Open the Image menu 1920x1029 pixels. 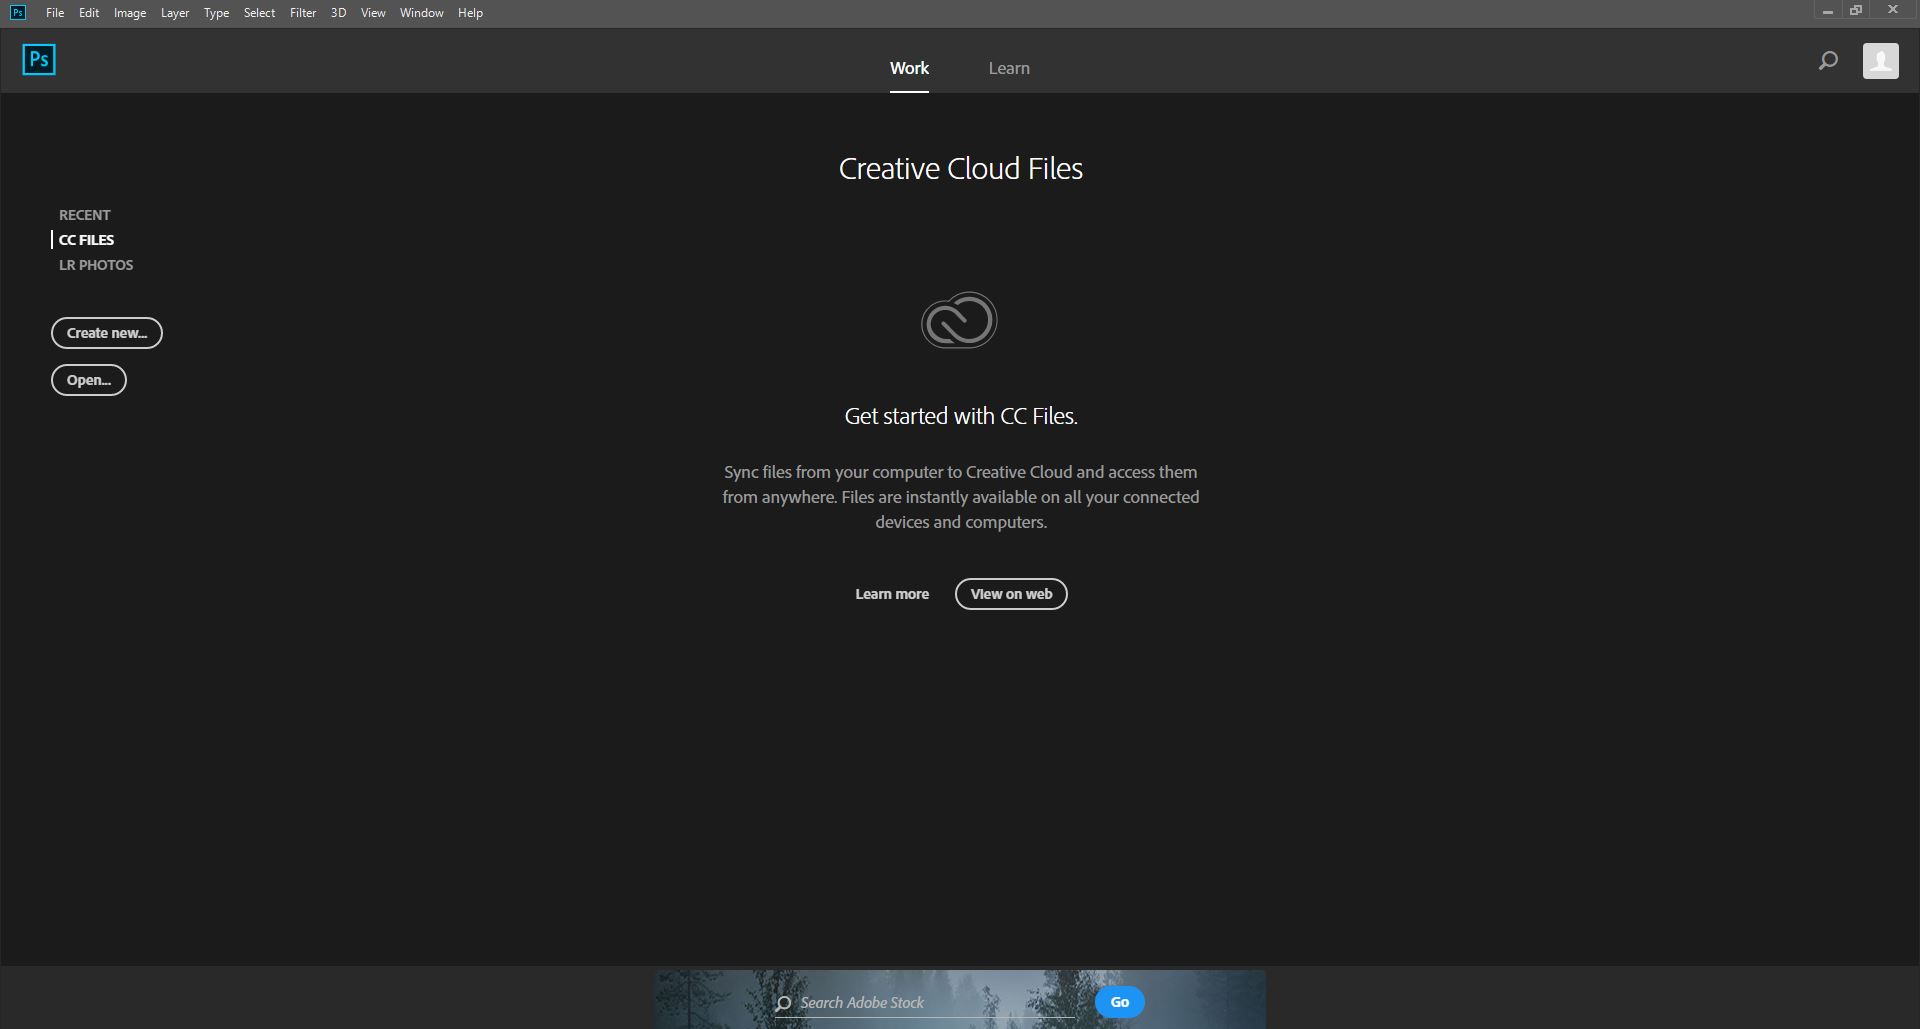click(x=130, y=13)
